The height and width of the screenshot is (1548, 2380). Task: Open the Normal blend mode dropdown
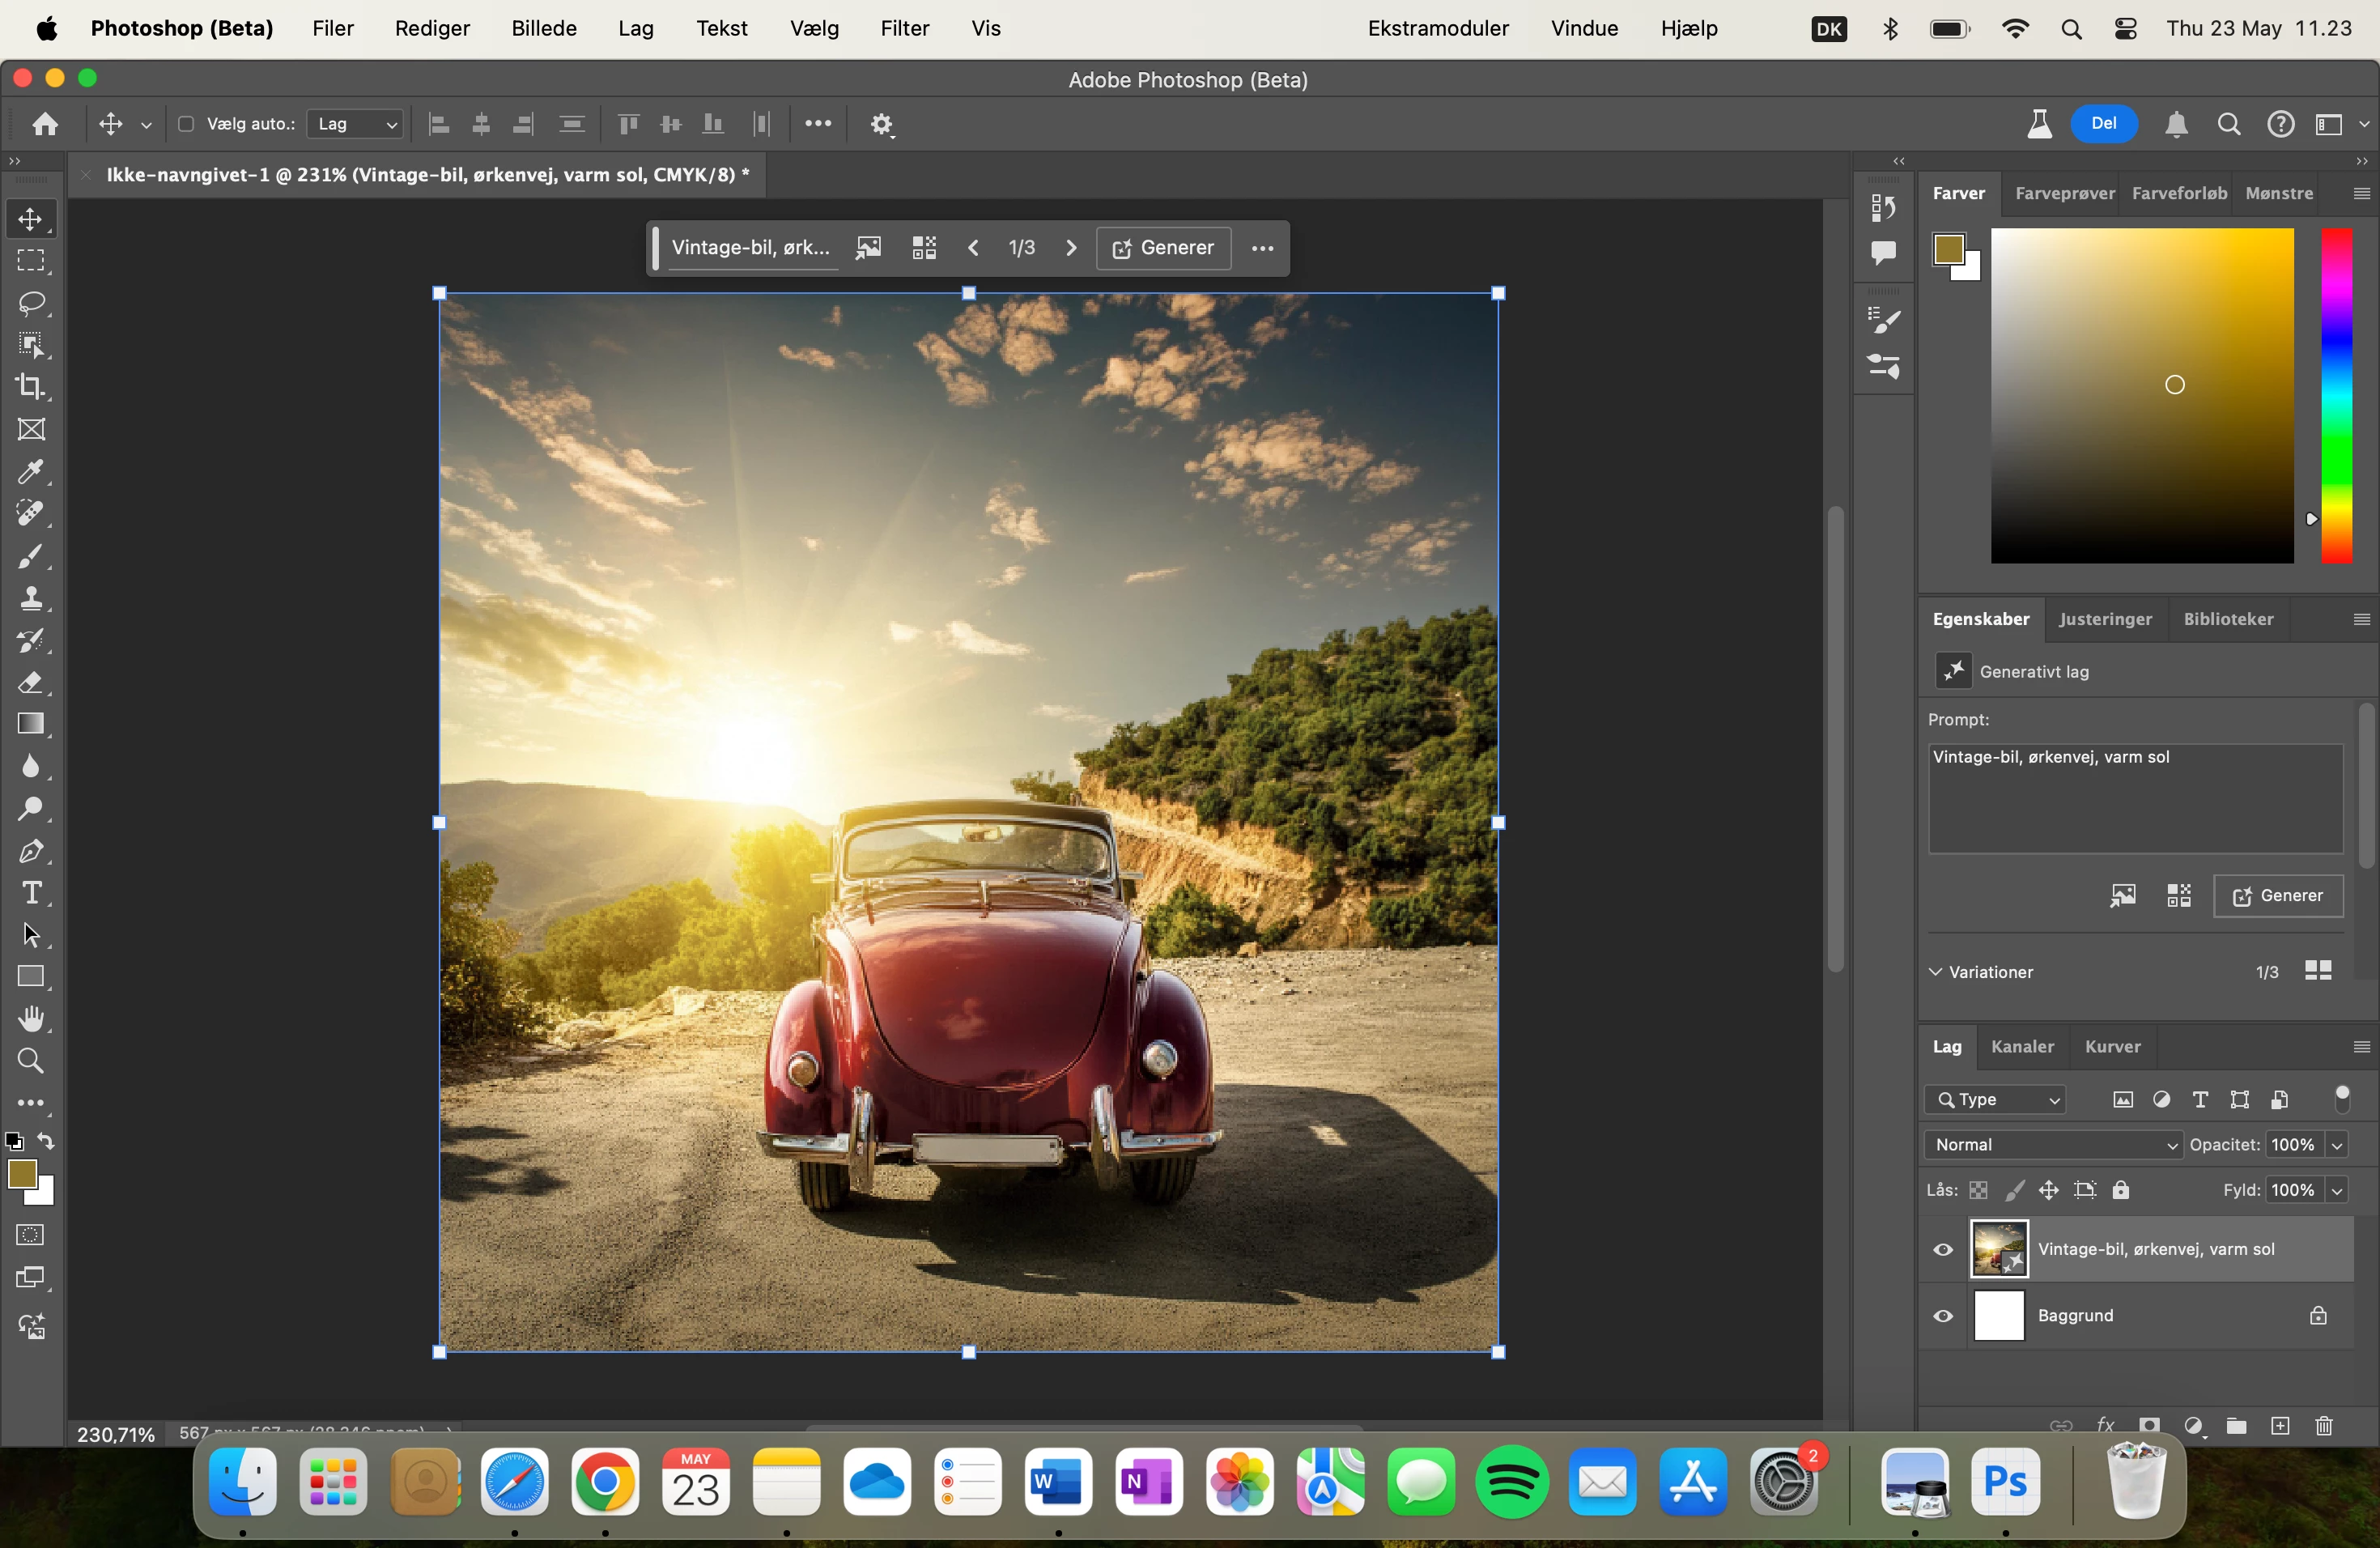point(2052,1145)
